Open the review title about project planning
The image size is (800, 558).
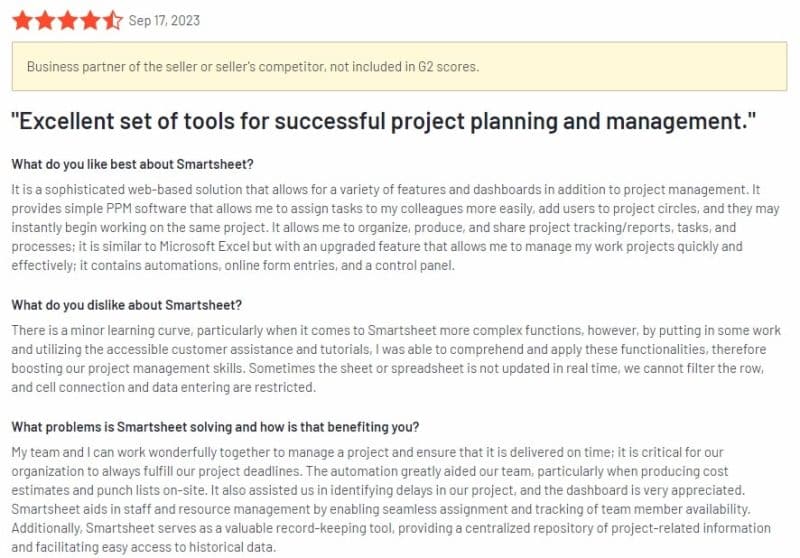click(384, 121)
